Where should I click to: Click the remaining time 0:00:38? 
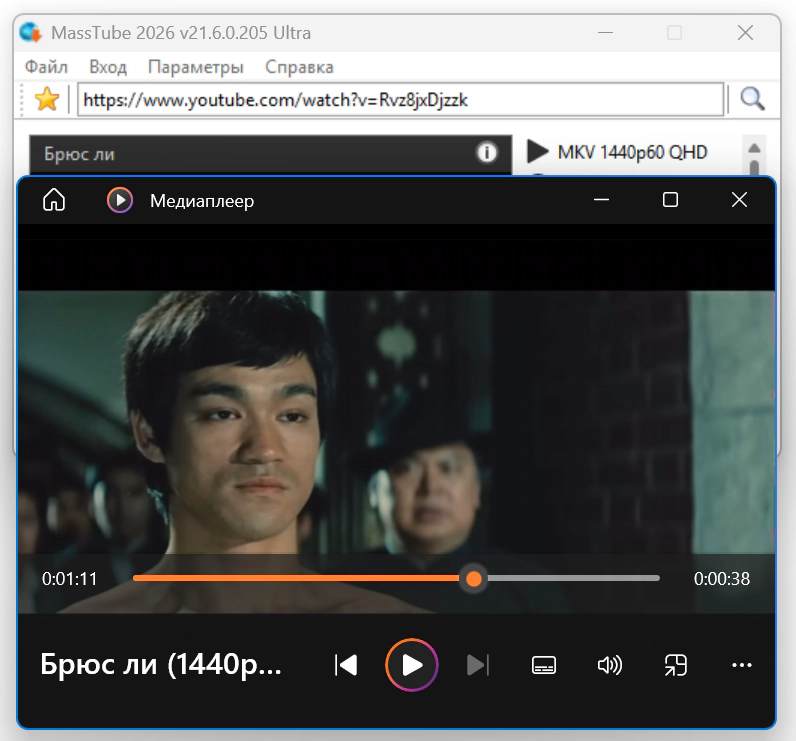[721, 579]
